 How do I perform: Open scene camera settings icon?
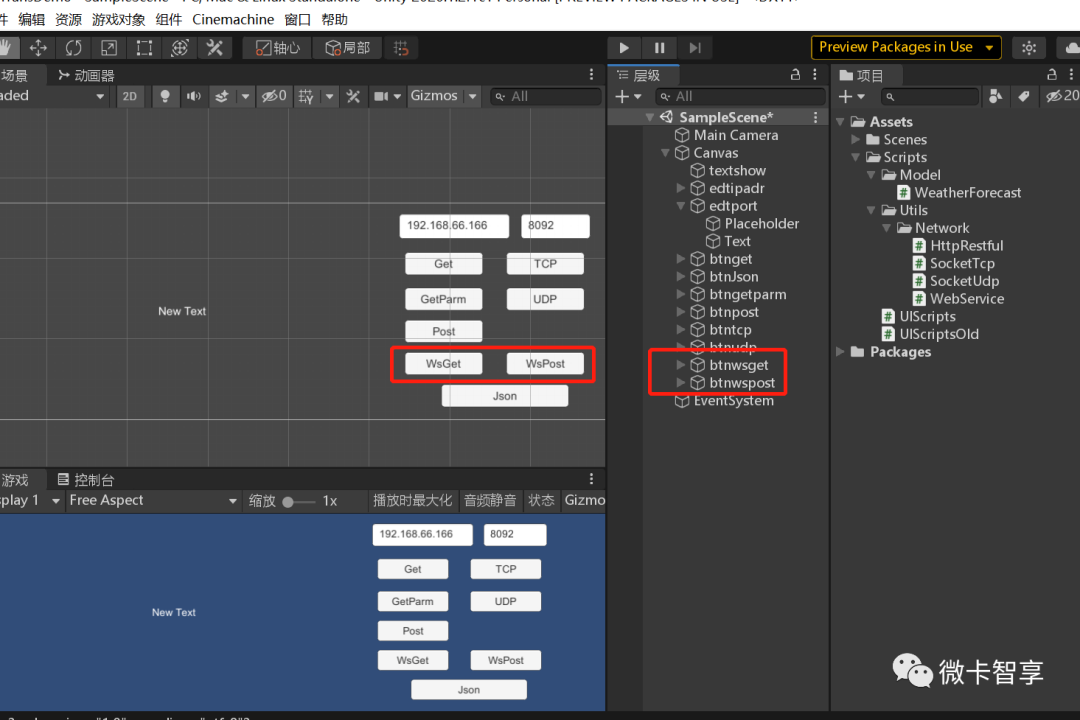coord(381,96)
